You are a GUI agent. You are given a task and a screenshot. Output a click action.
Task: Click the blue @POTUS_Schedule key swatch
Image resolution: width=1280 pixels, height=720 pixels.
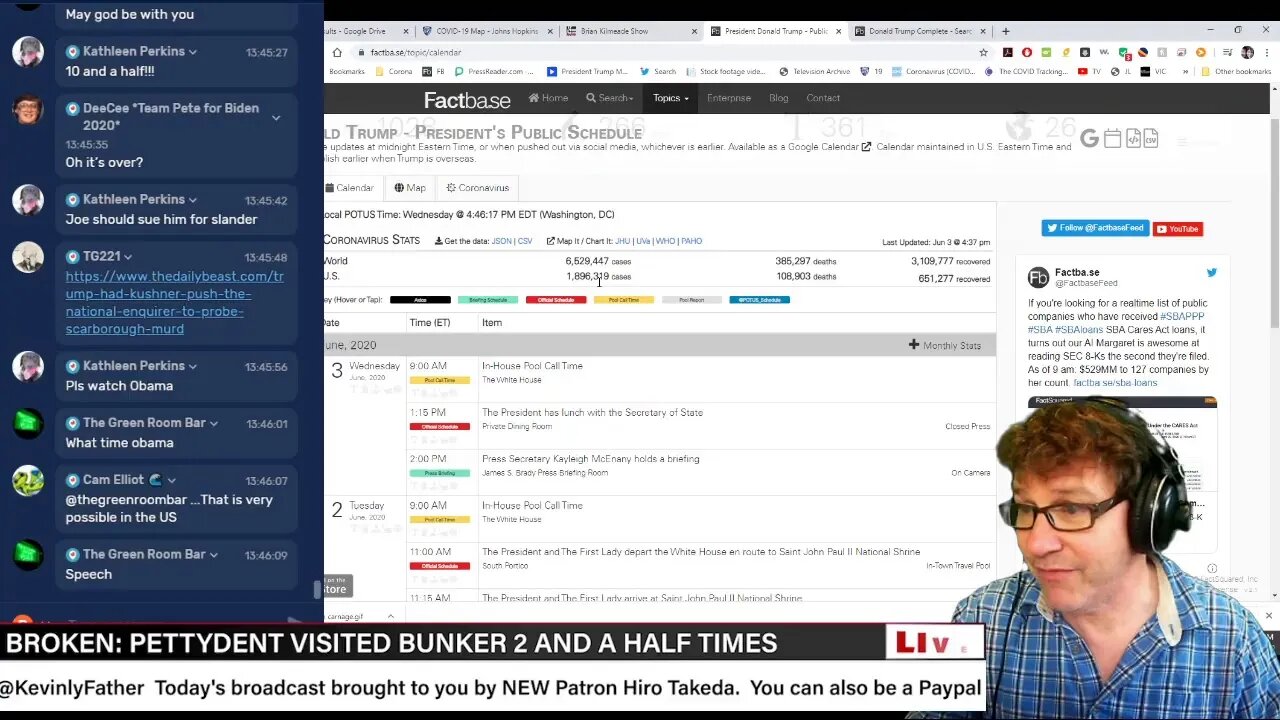tap(759, 300)
